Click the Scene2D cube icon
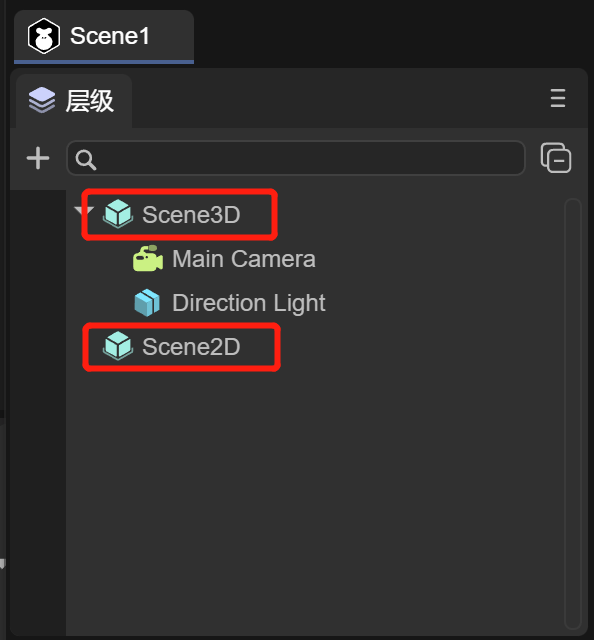 (118, 346)
